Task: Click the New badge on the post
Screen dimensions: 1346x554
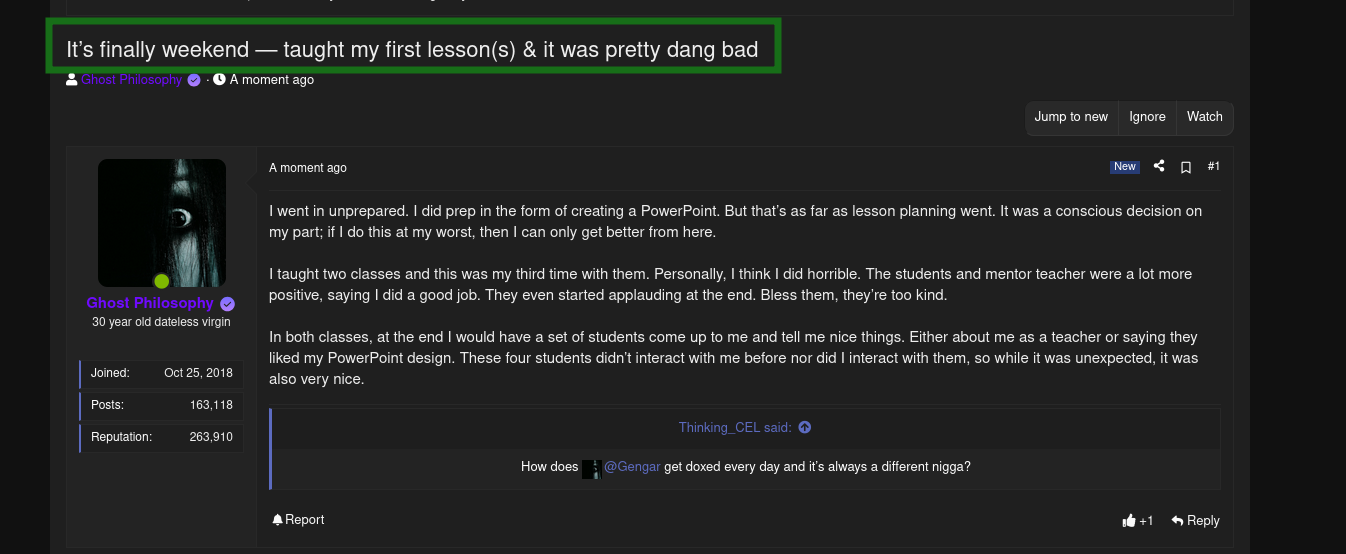Action: tap(1125, 167)
